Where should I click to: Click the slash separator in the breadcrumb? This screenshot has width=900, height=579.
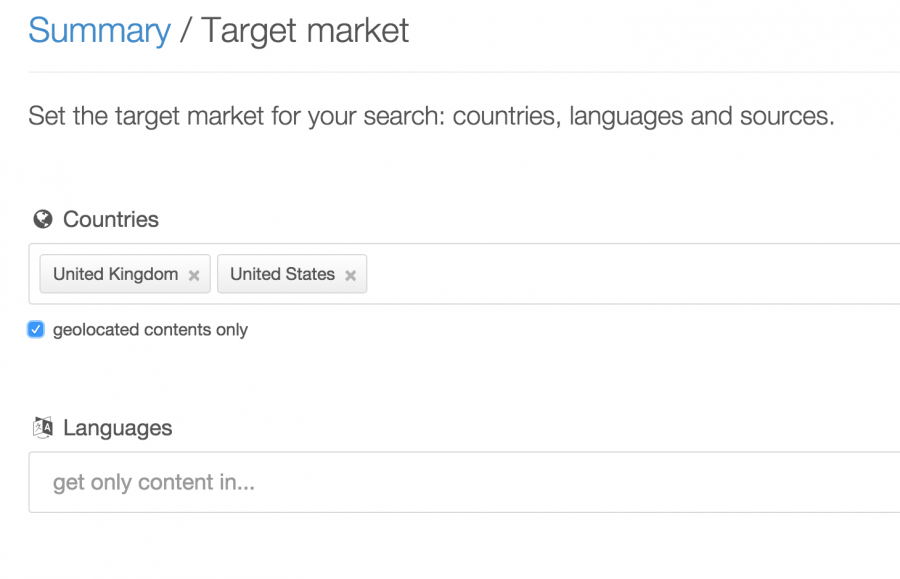185,30
